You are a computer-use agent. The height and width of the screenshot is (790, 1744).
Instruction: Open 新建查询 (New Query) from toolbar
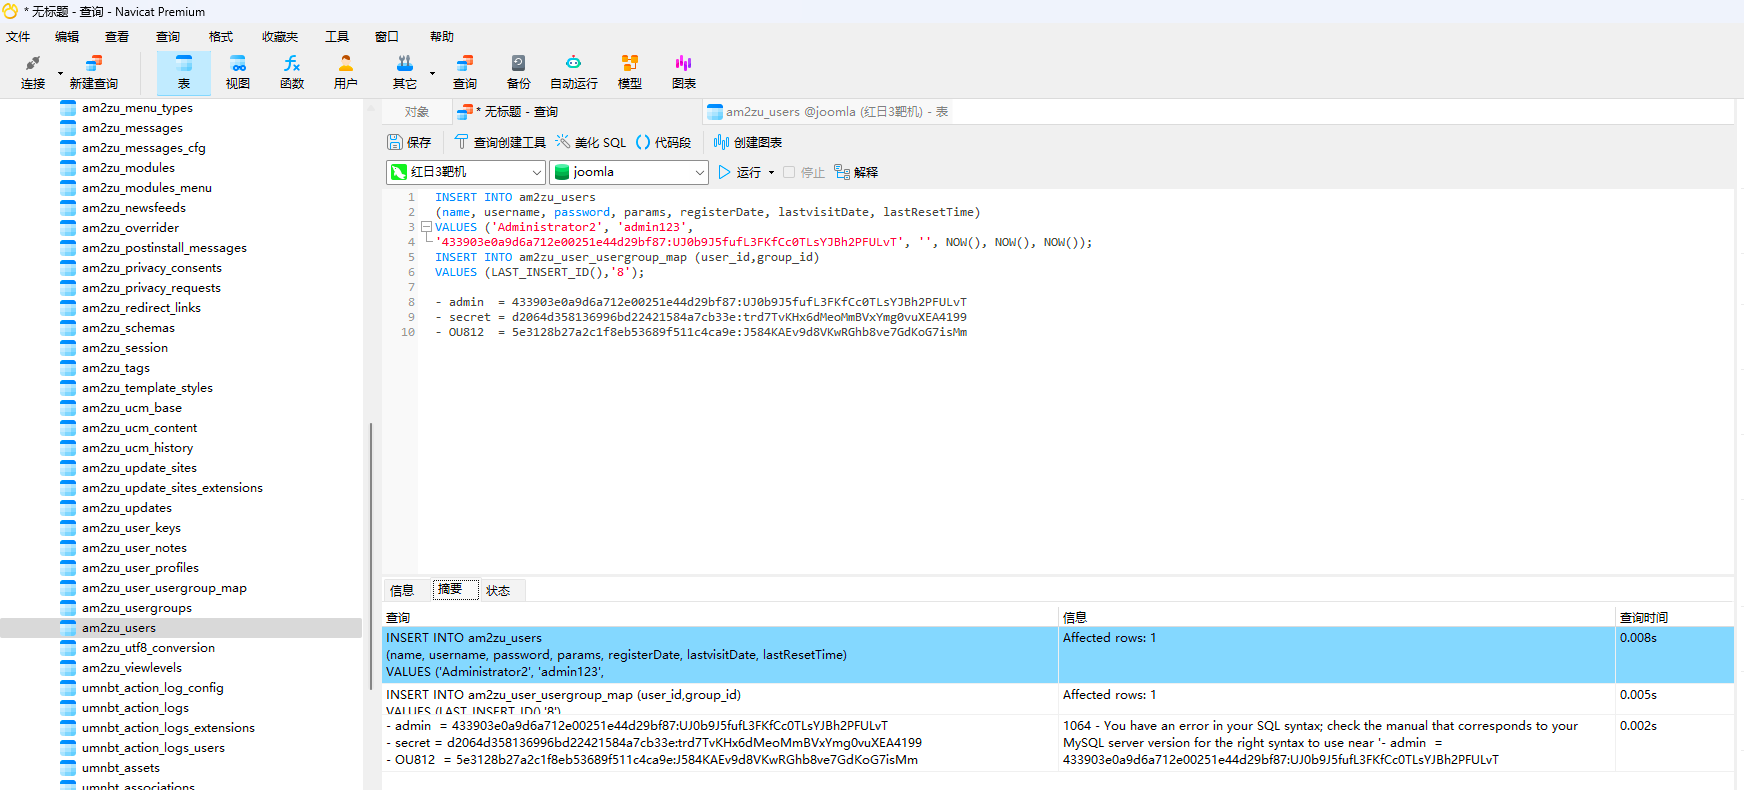pyautogui.click(x=93, y=72)
